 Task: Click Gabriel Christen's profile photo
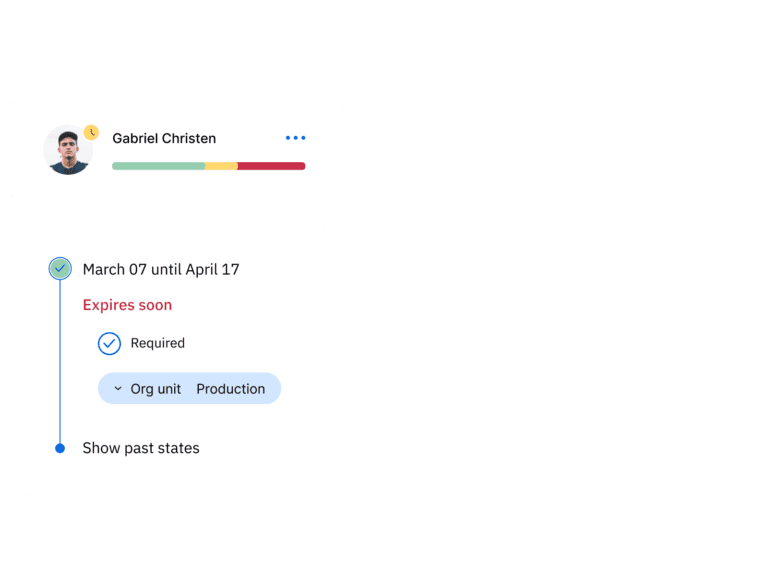(x=69, y=150)
